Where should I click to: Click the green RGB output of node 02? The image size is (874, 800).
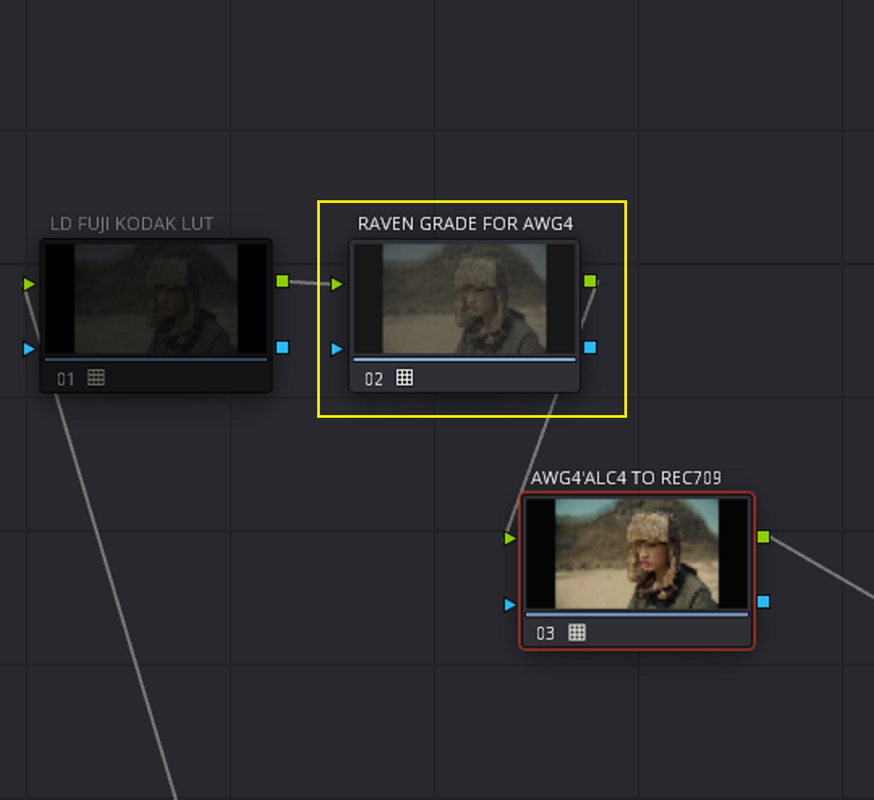[x=590, y=281]
